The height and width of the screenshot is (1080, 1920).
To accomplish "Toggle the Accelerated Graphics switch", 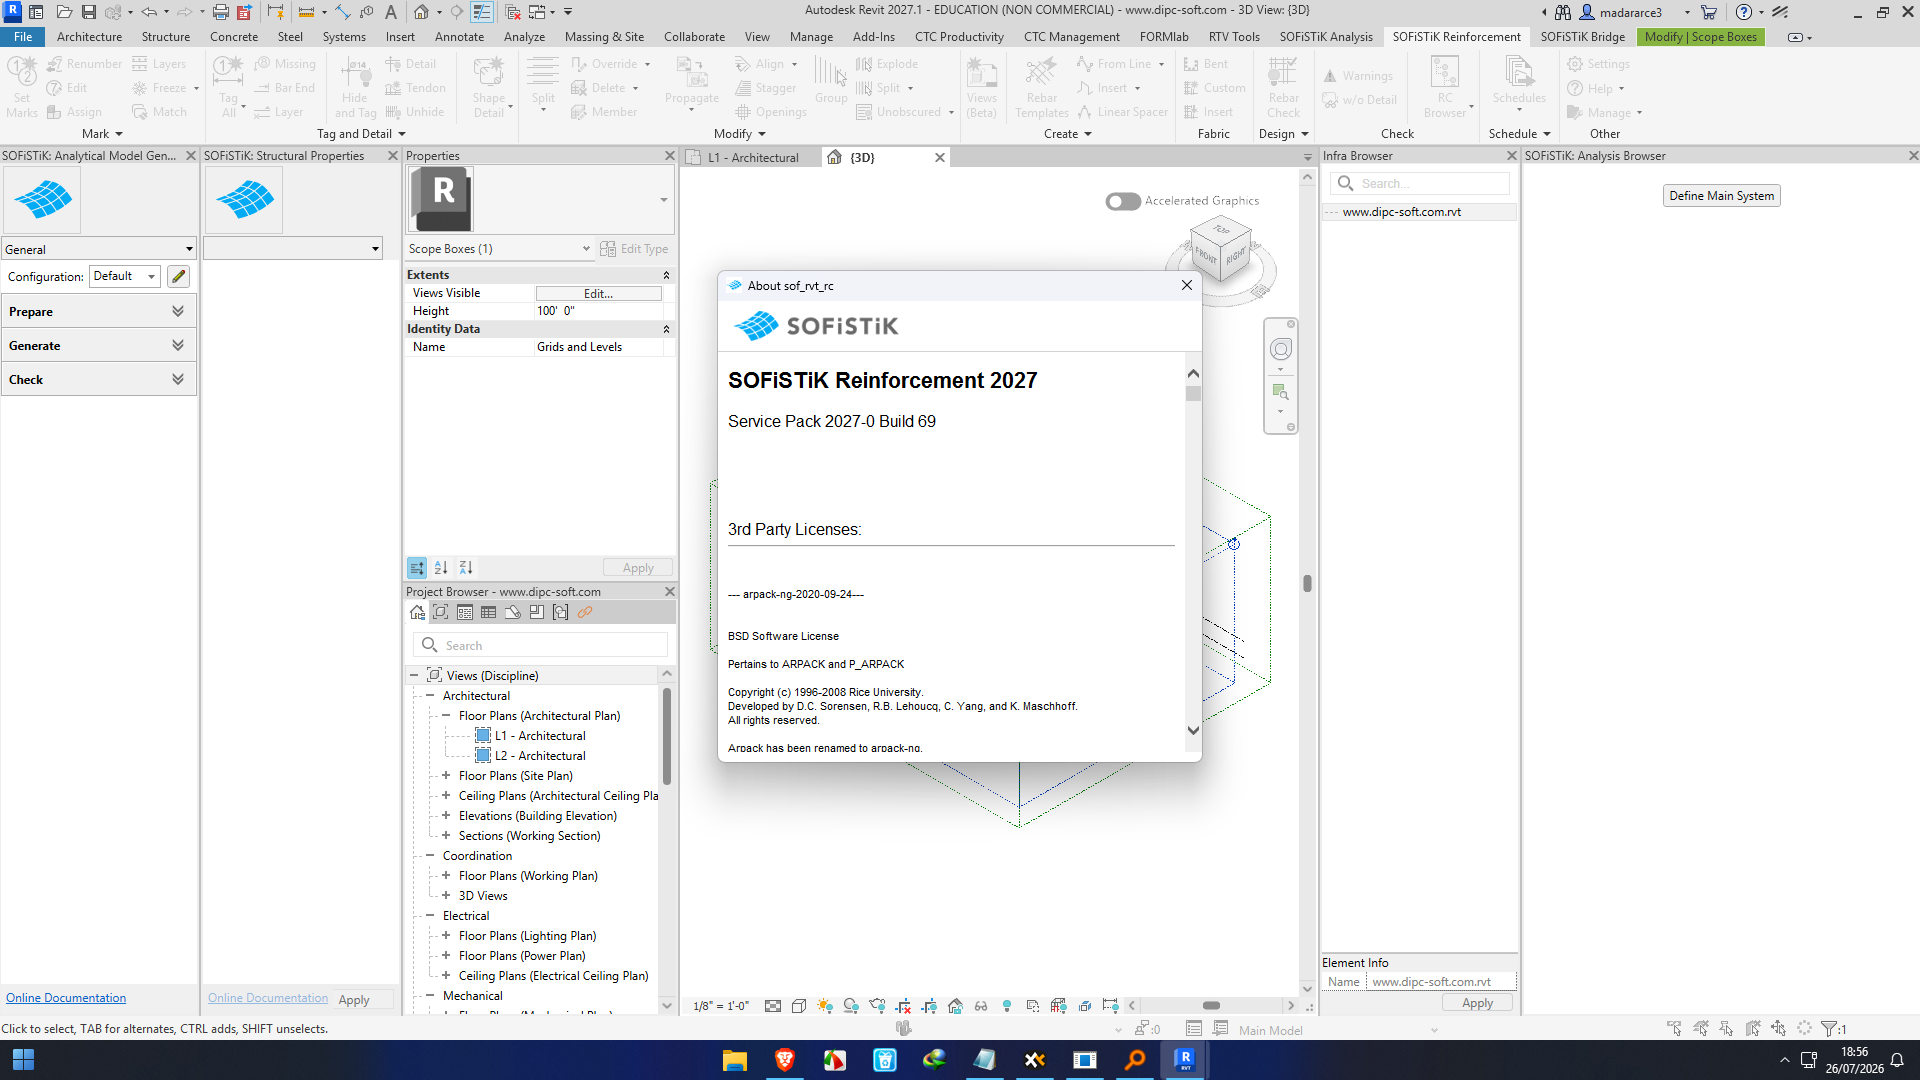I will 1123,201.
